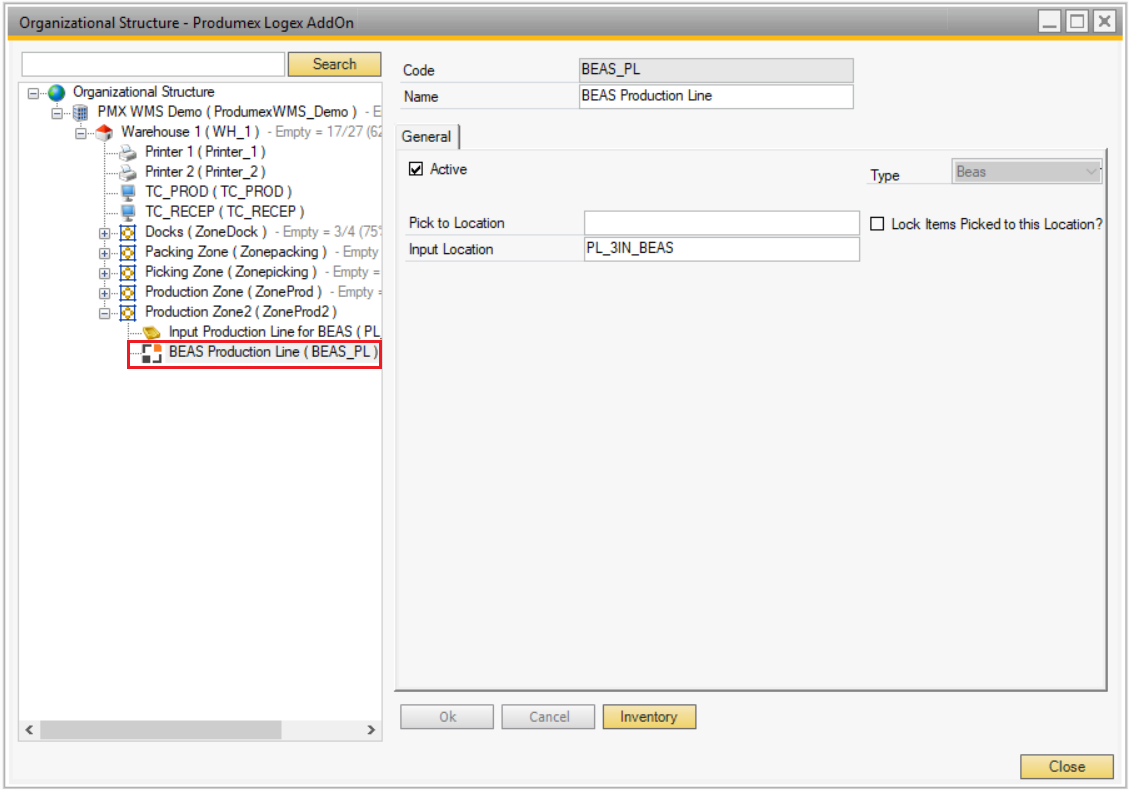The height and width of the screenshot is (790, 1129).
Task: Click the zone icon for Docks
Action: point(127,233)
